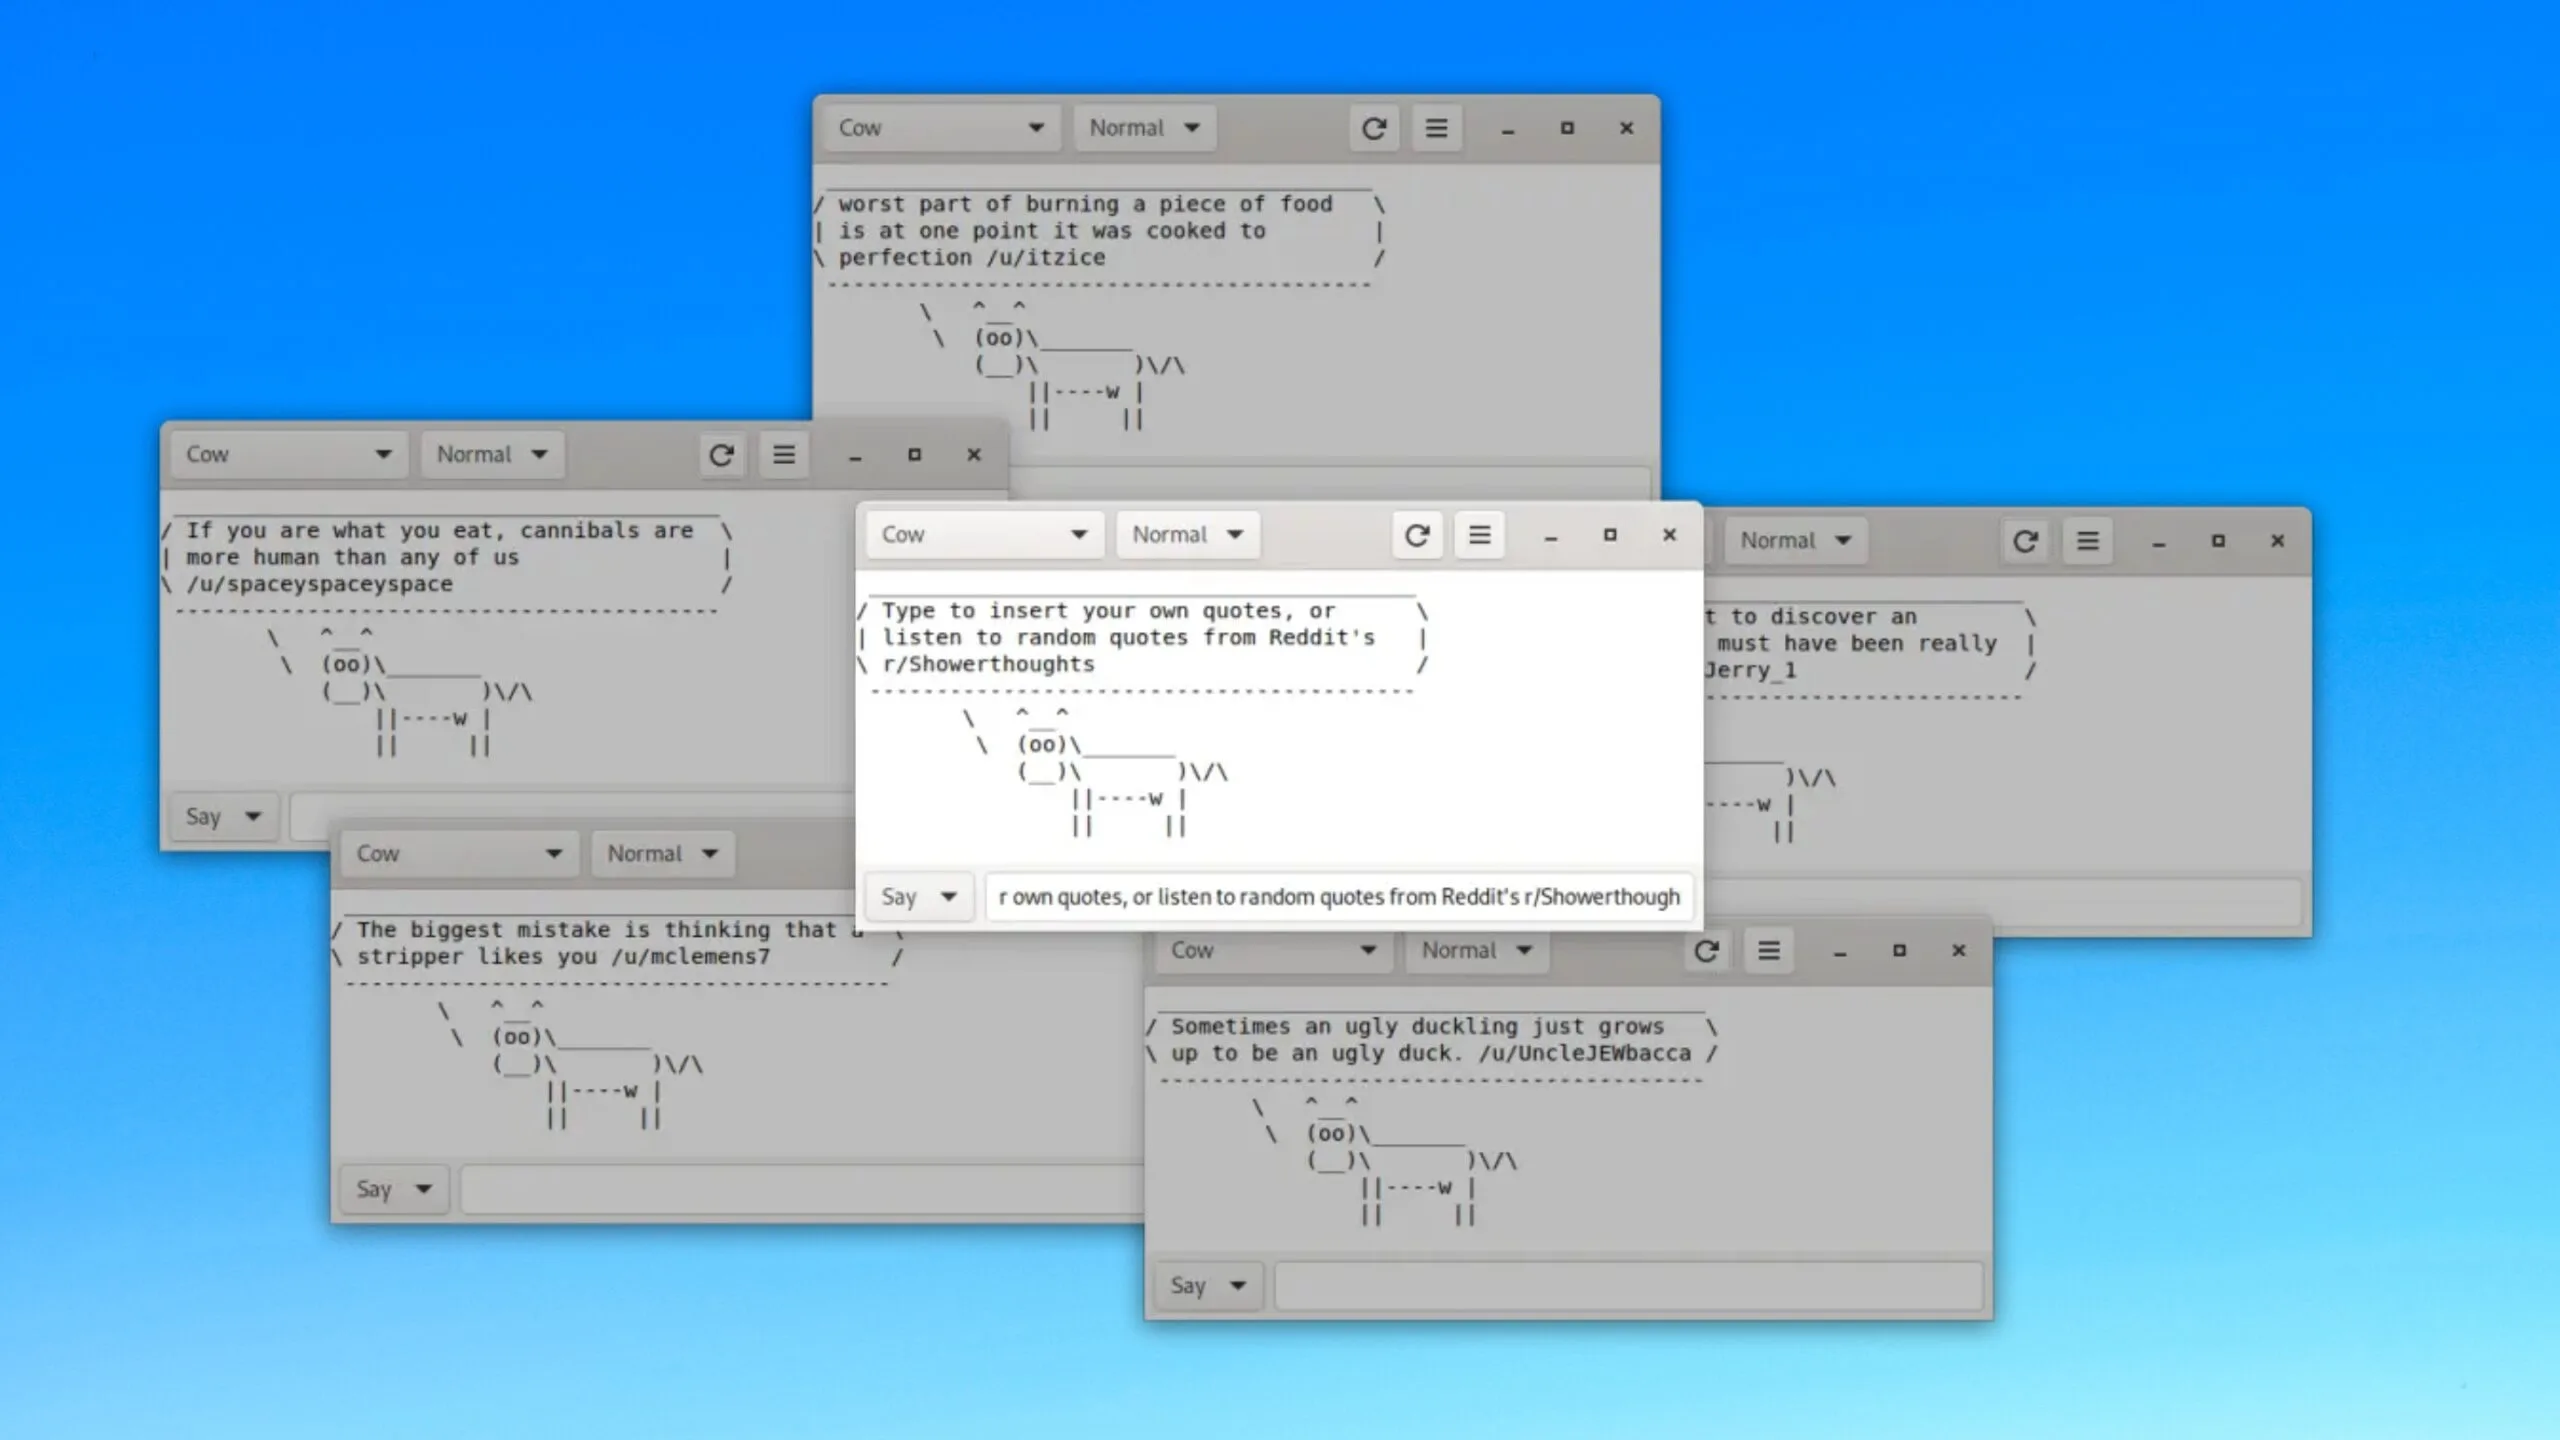Click Say button in bottom-right window
The width and height of the screenshot is (2560, 1440).
tap(1206, 1284)
